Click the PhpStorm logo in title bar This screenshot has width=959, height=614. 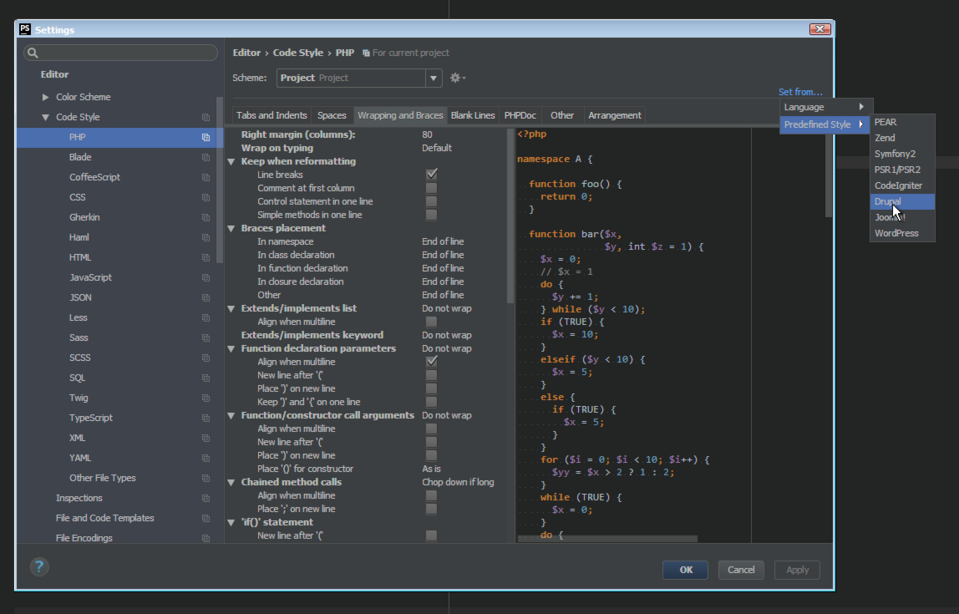pos(25,30)
